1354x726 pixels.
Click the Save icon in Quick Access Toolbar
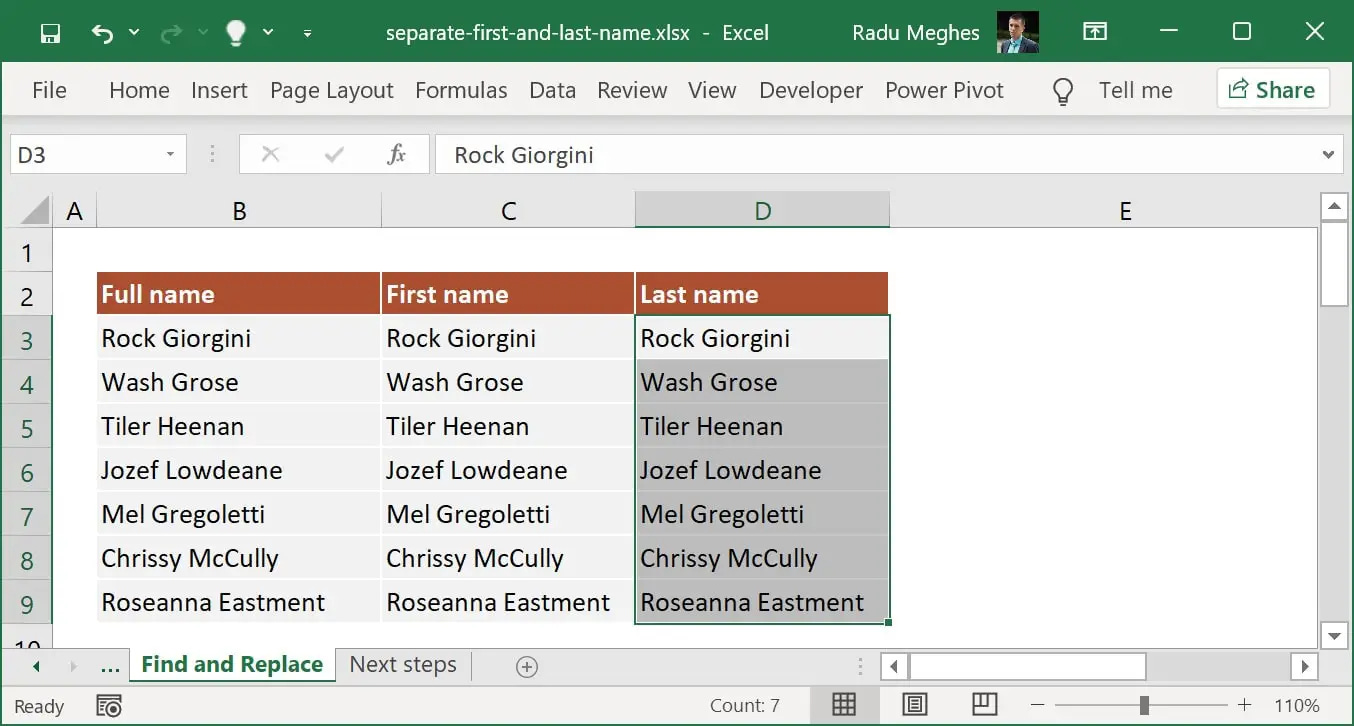click(x=49, y=32)
